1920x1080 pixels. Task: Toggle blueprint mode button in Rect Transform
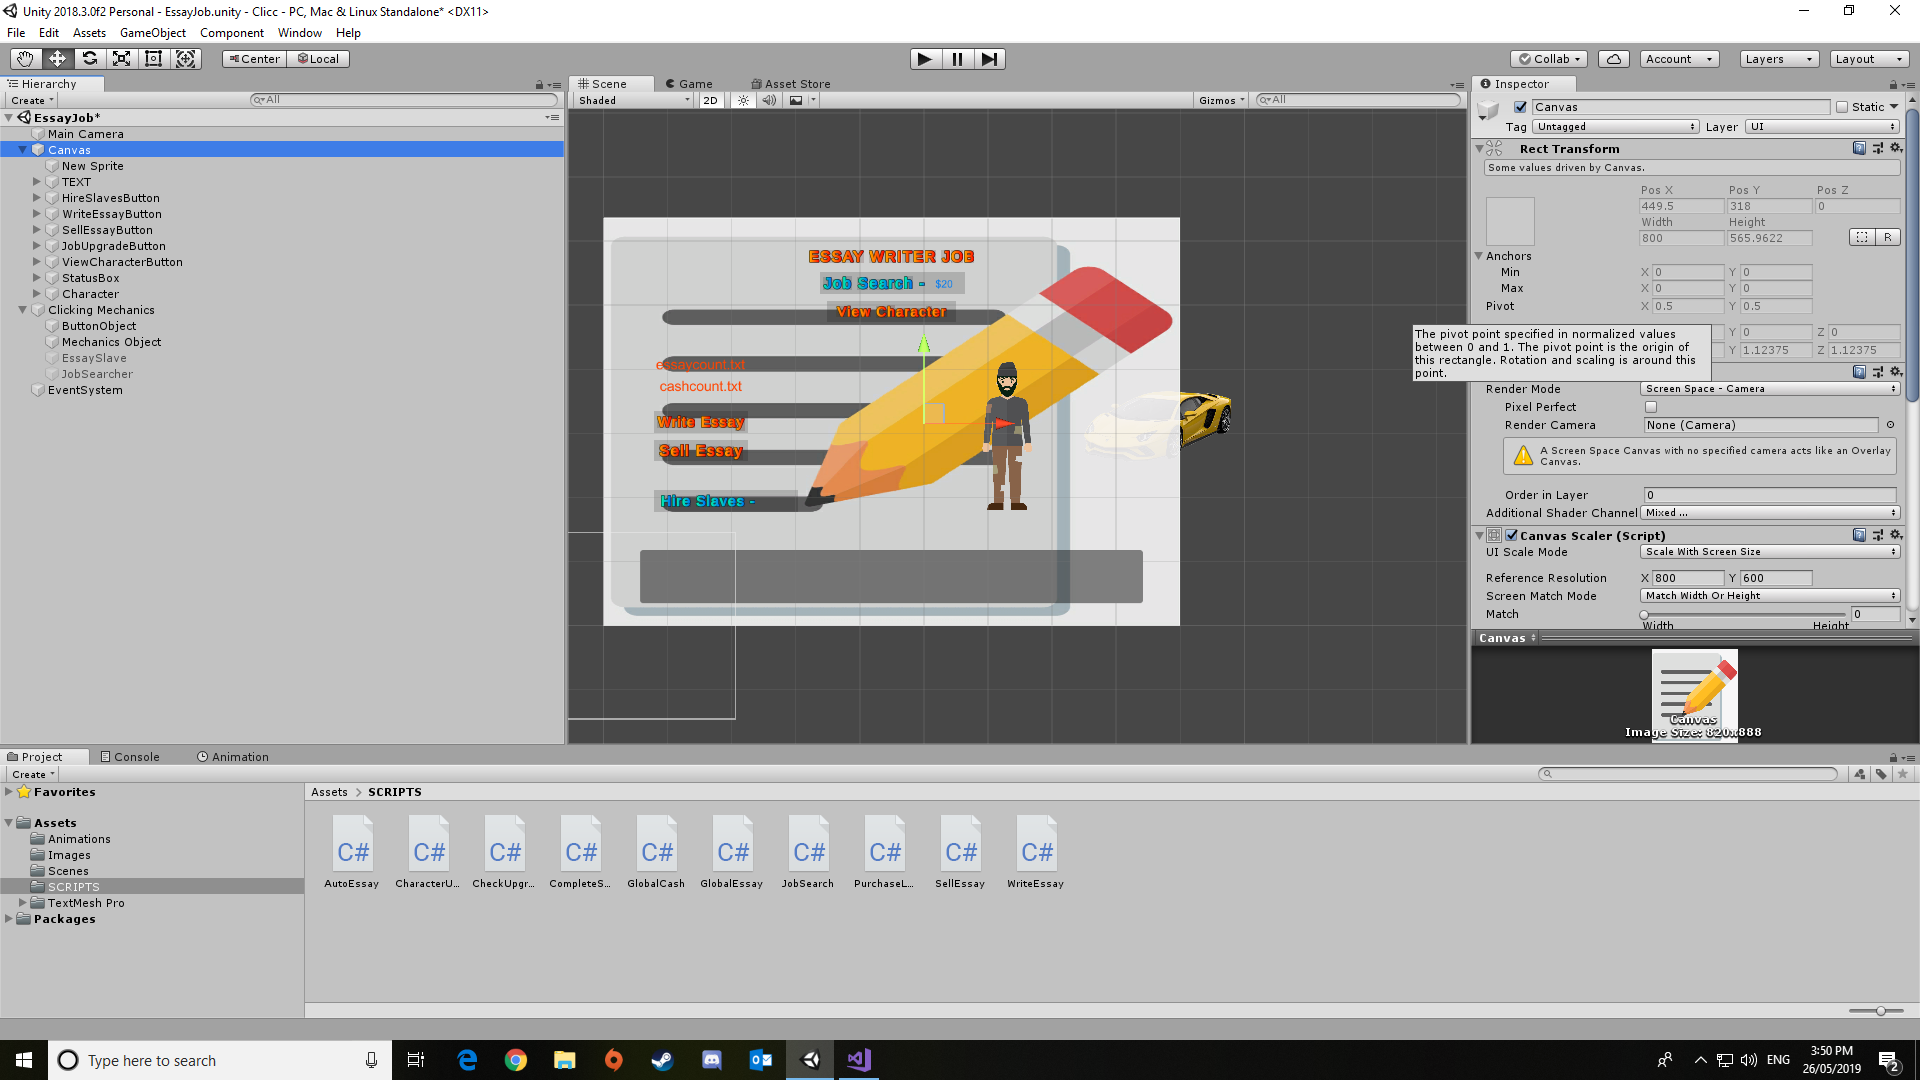[x=1862, y=237]
